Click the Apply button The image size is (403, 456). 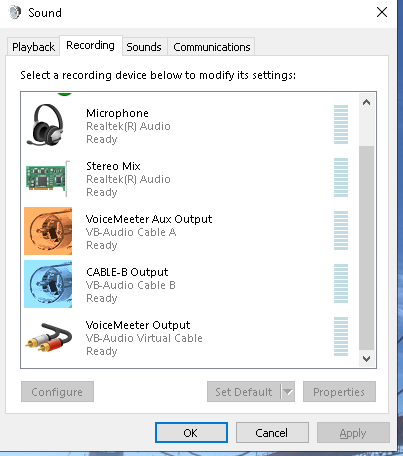pyautogui.click(x=353, y=433)
